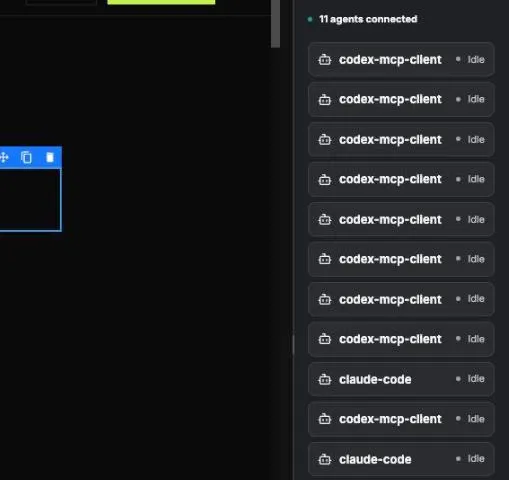Open the claude-code card between two codex-mcp-client cards
This screenshot has height=480, width=509.
pyautogui.click(x=401, y=379)
